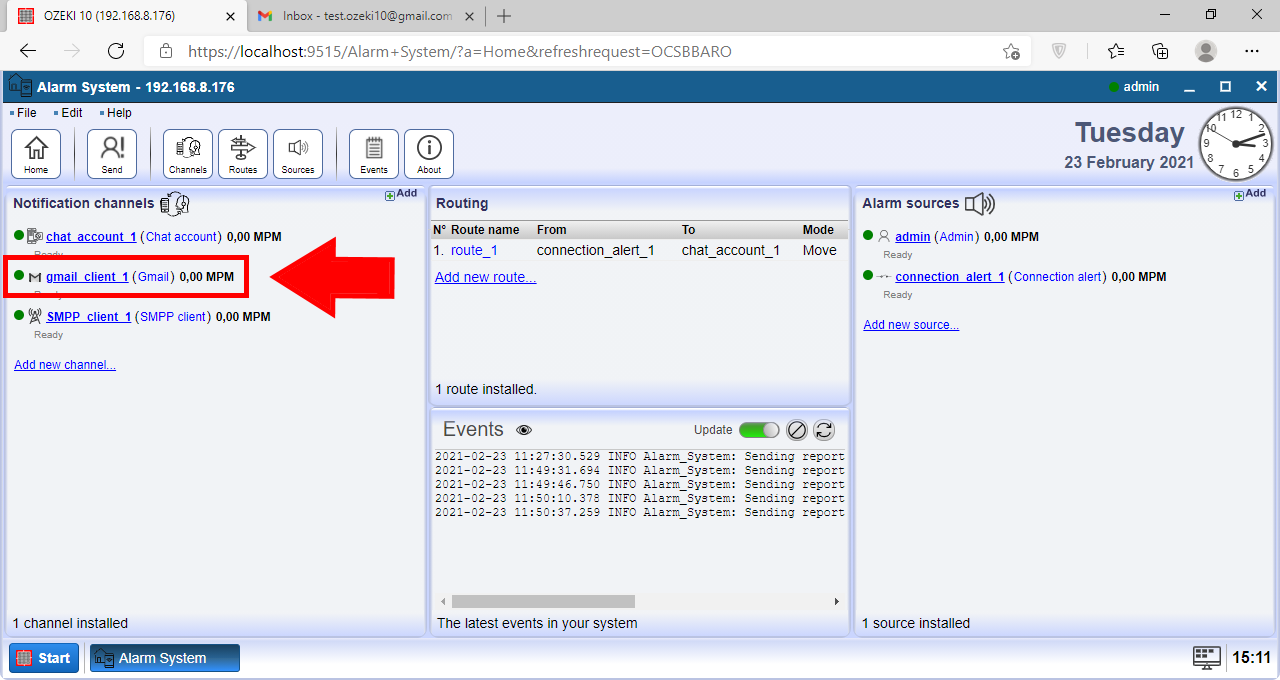Click the 11:50:37.259 event log line

(640, 512)
